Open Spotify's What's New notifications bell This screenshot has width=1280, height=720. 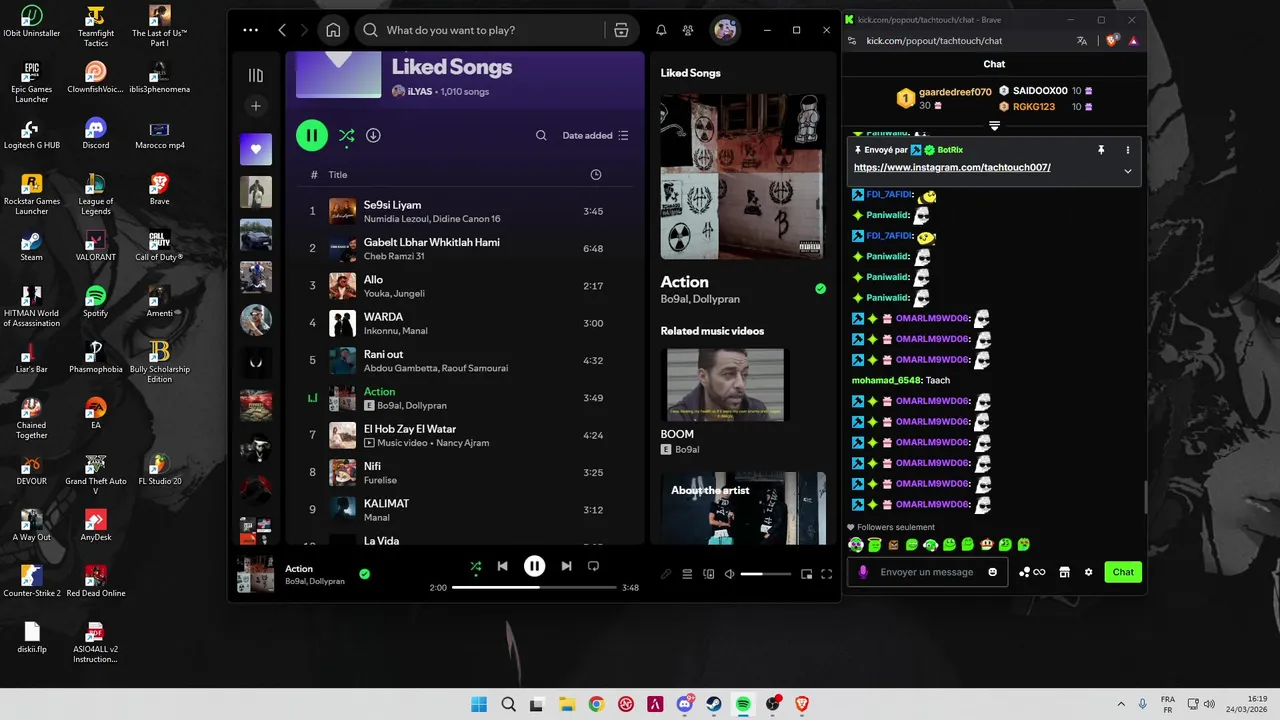[x=661, y=30]
